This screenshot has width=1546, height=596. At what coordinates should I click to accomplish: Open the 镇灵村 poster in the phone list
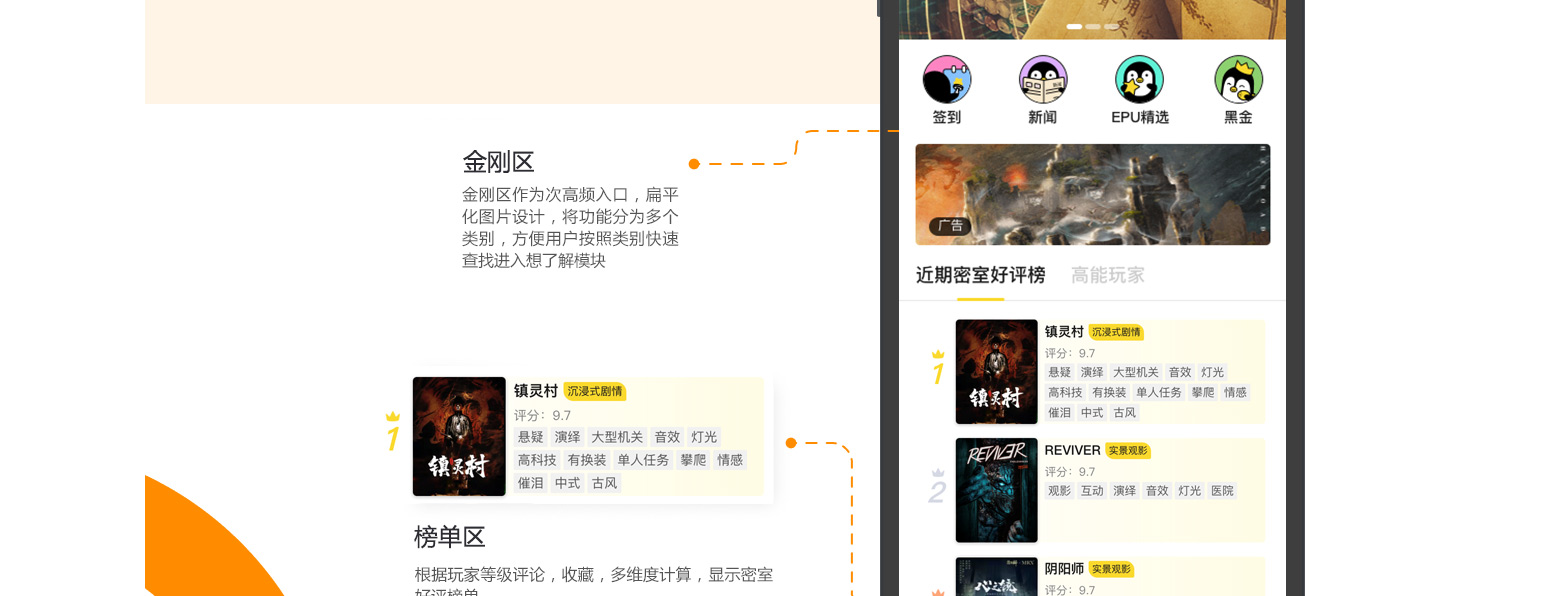[x=996, y=372]
